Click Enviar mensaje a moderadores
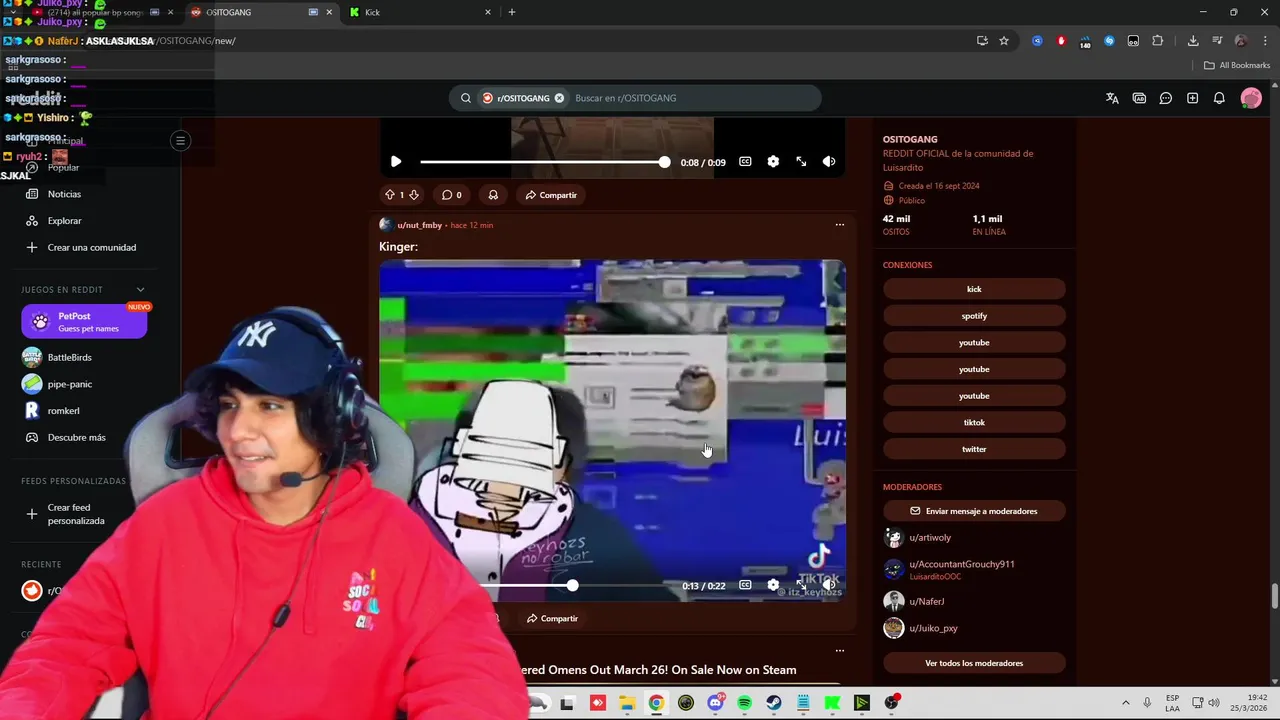1280x720 pixels. [974, 511]
